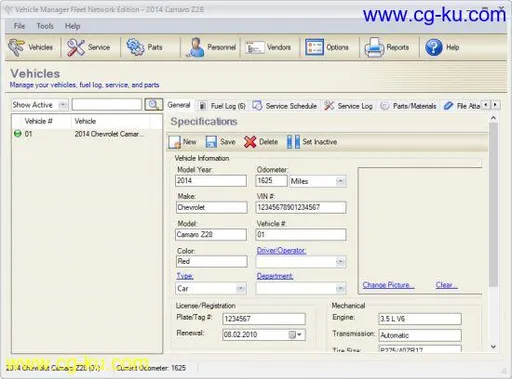Click the vertical scrollbar in Specifications panel
The image size is (512, 379).
tap(493, 204)
